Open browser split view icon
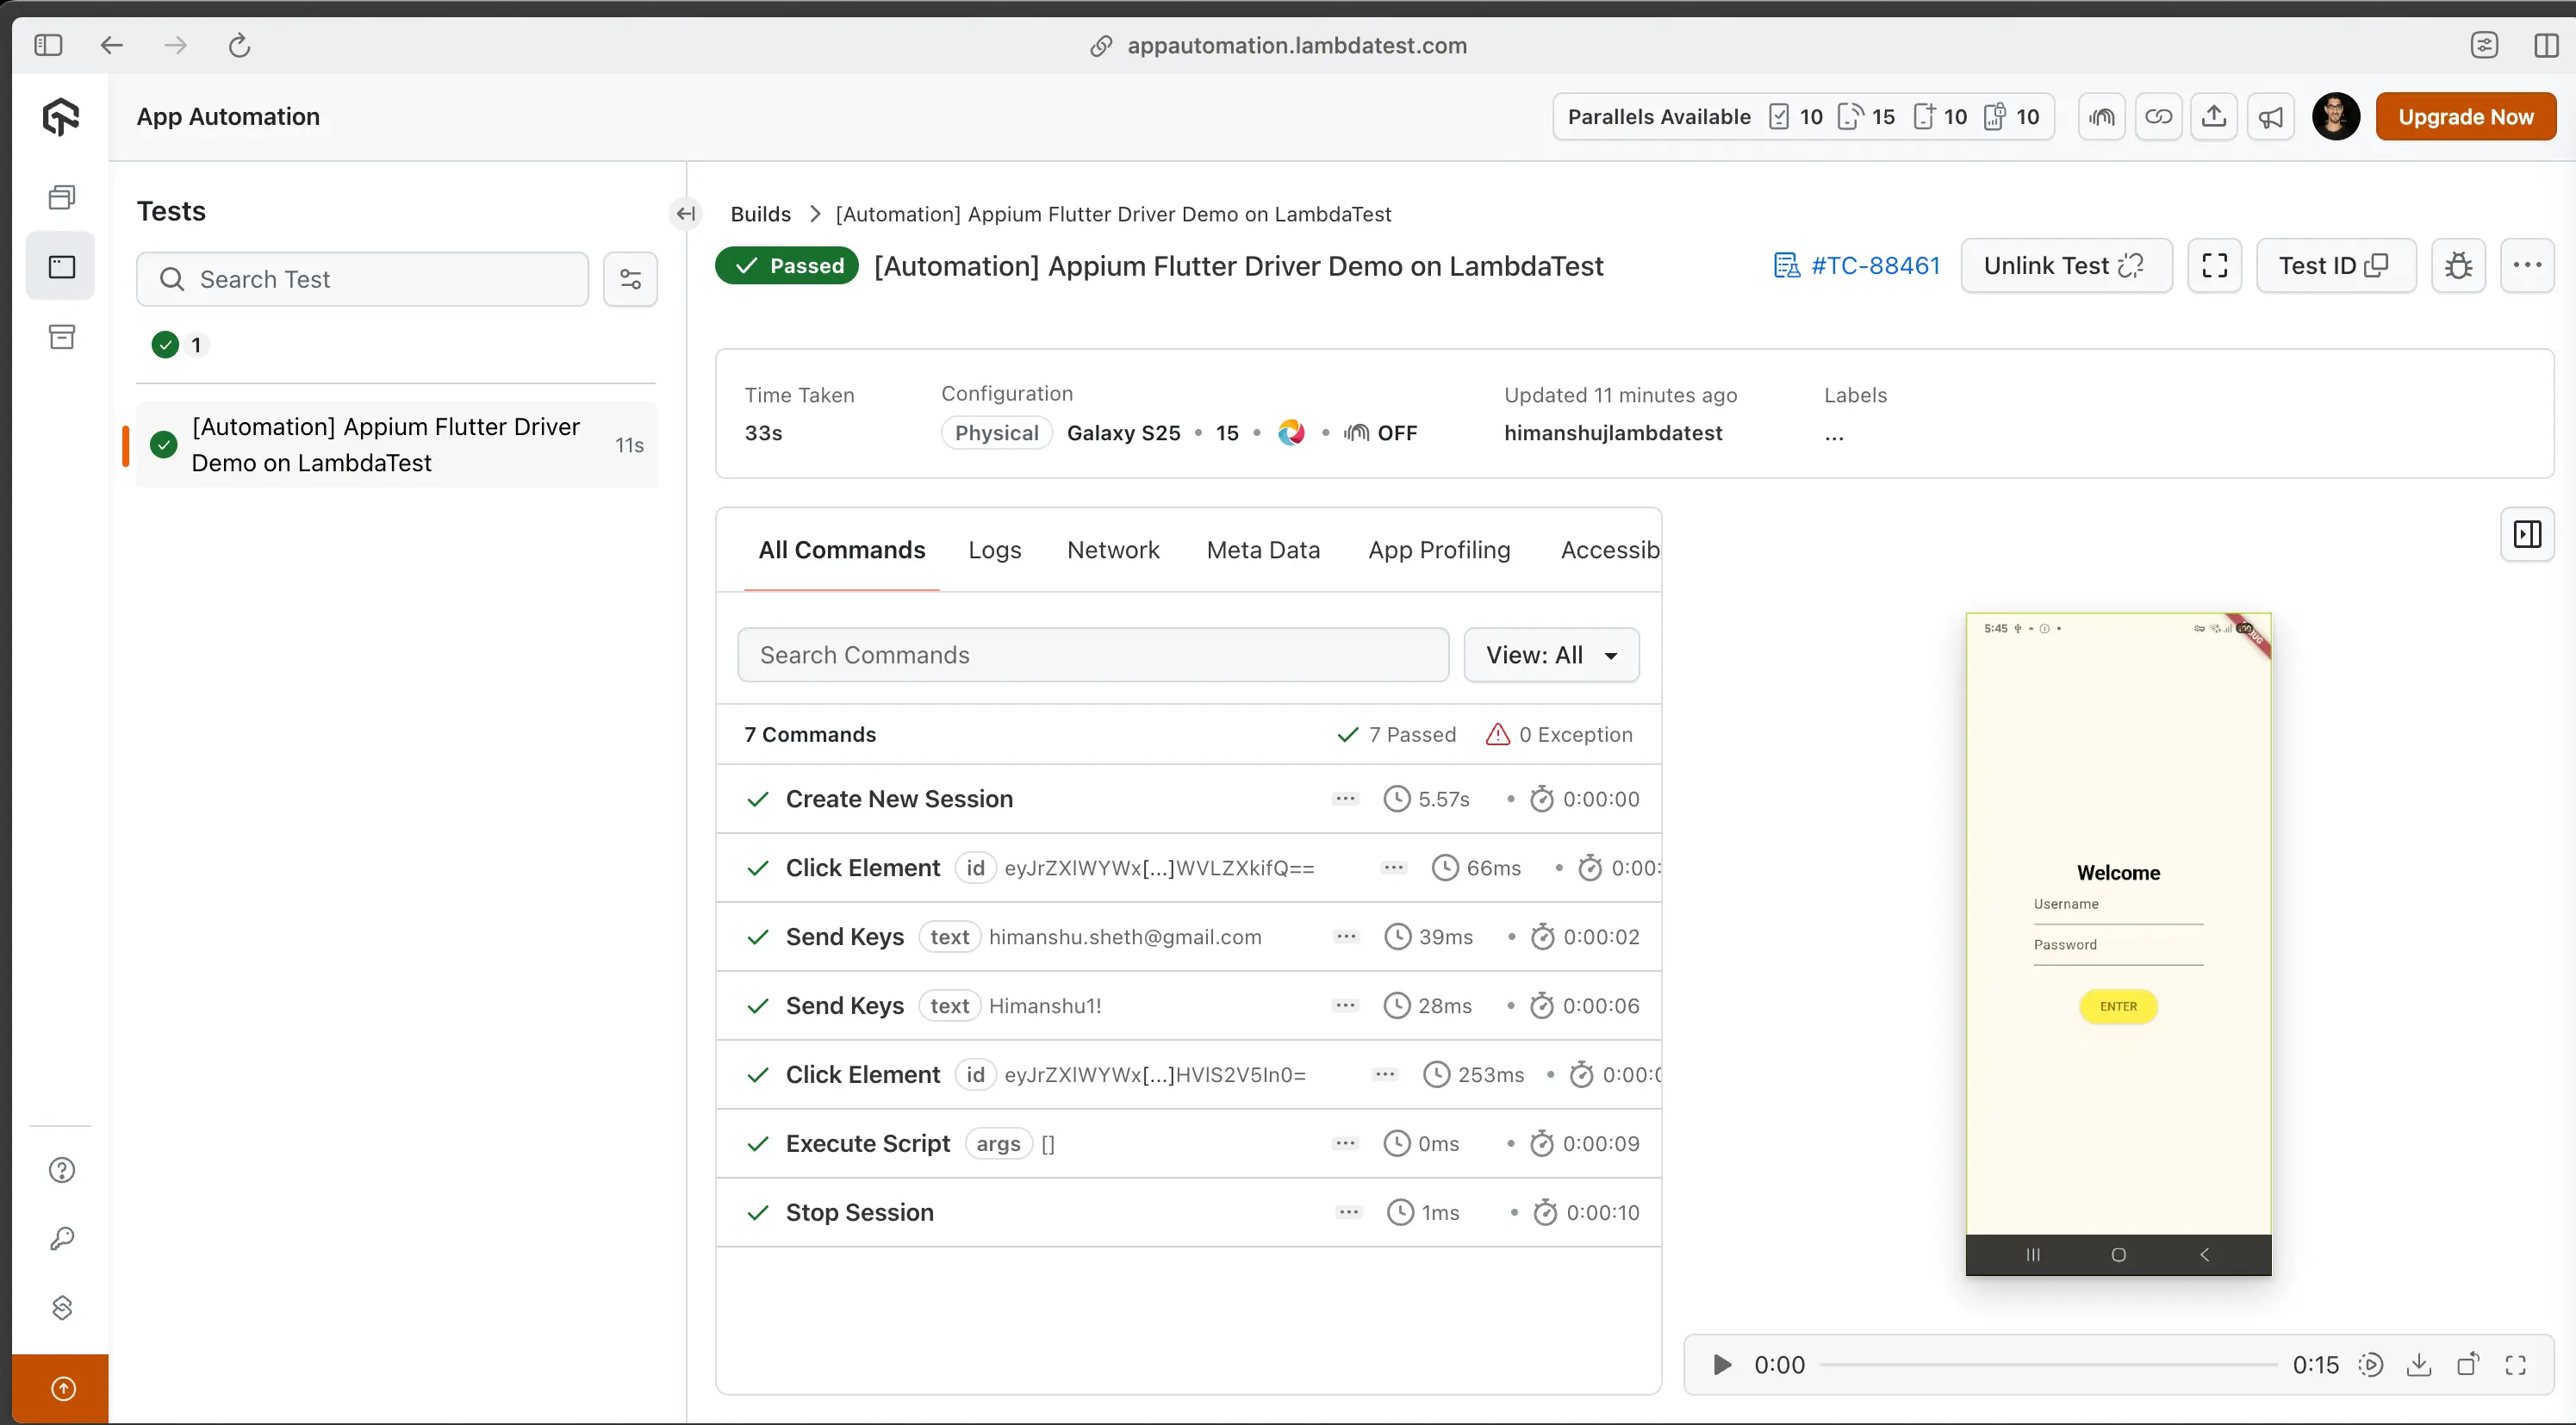The height and width of the screenshot is (1425, 2576). 2546,45
